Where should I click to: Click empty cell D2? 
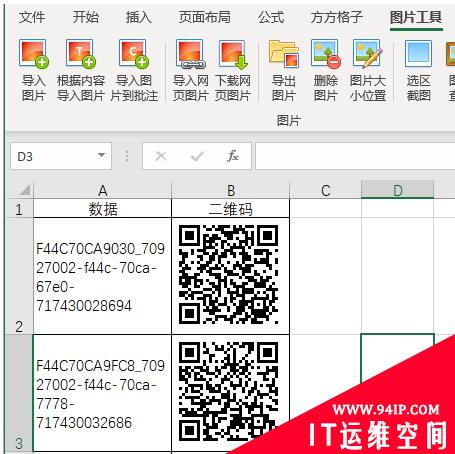[x=398, y=276]
